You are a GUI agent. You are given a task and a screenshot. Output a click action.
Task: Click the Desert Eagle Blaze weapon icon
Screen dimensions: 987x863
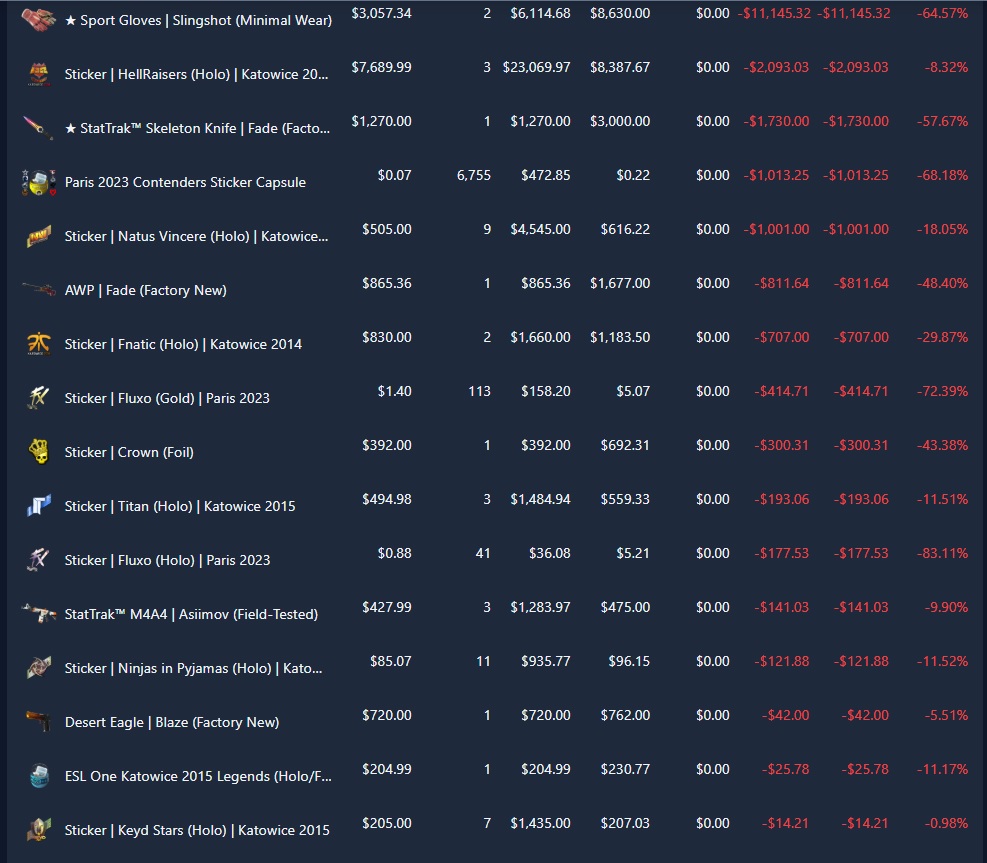coord(38,721)
